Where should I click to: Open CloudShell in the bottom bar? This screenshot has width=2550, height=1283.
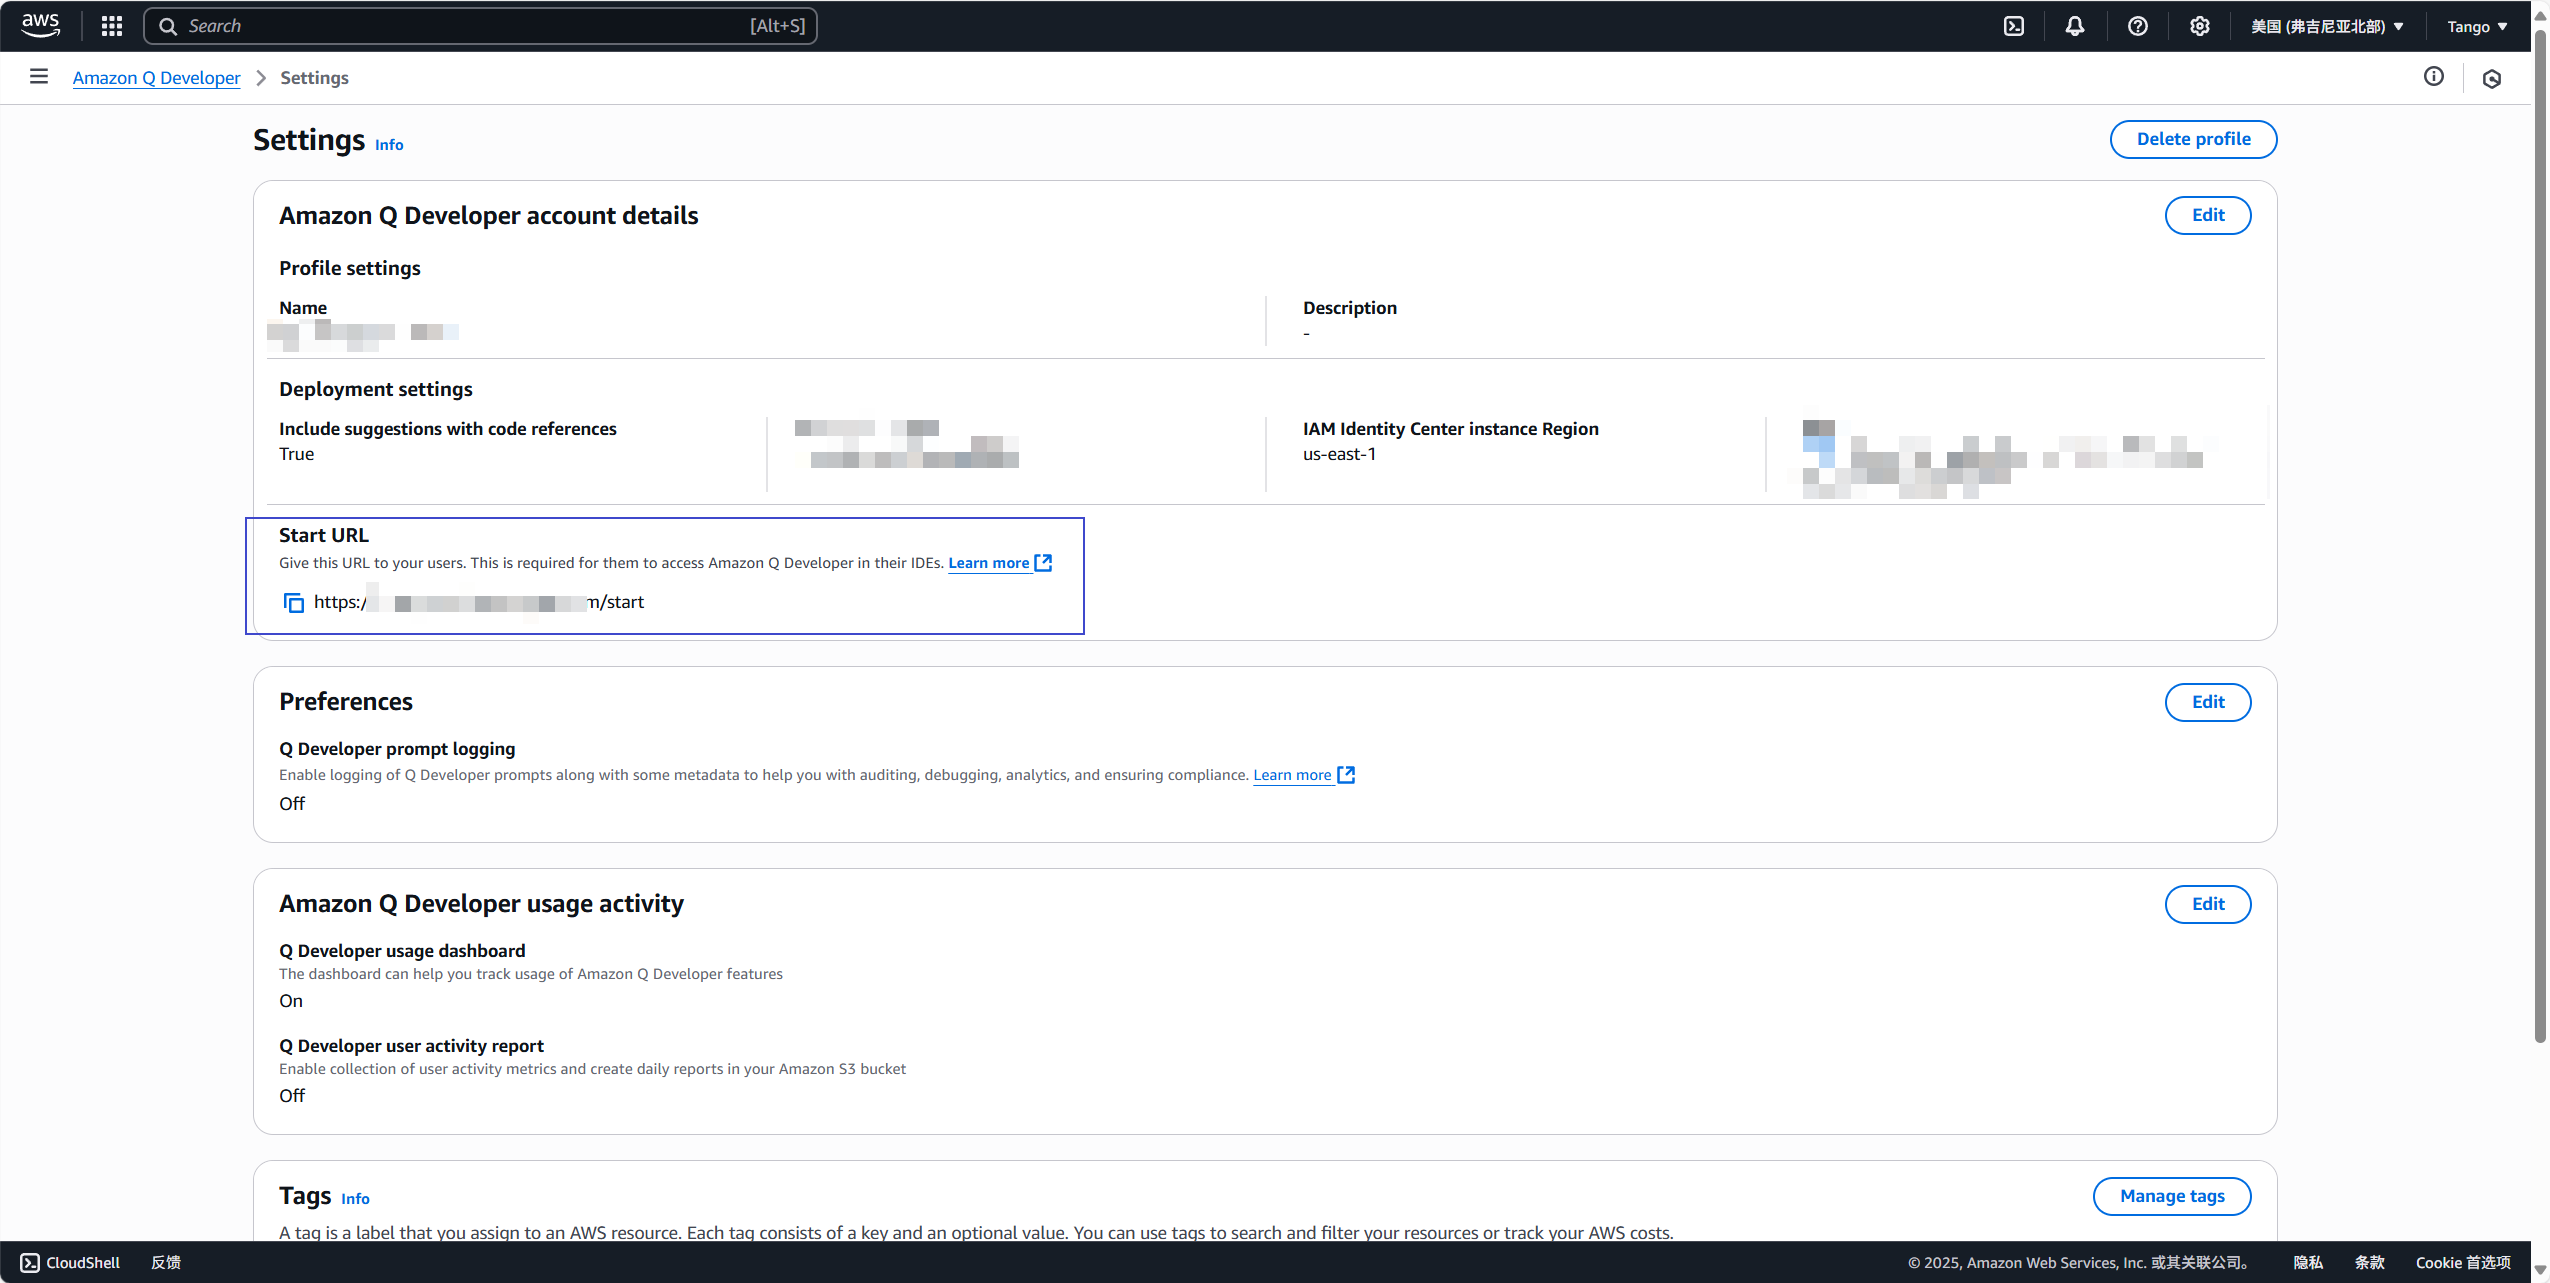pos(70,1262)
